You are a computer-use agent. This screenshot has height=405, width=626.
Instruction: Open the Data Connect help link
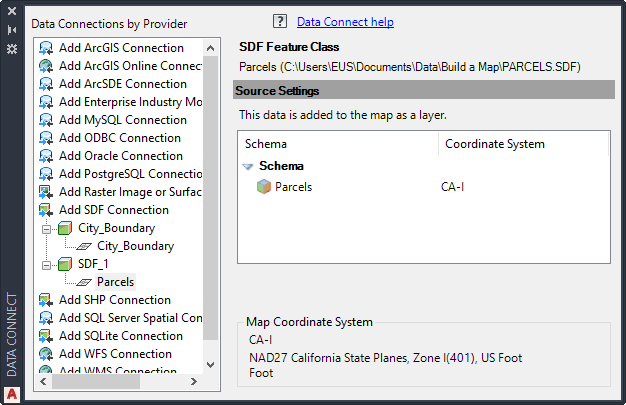345,22
